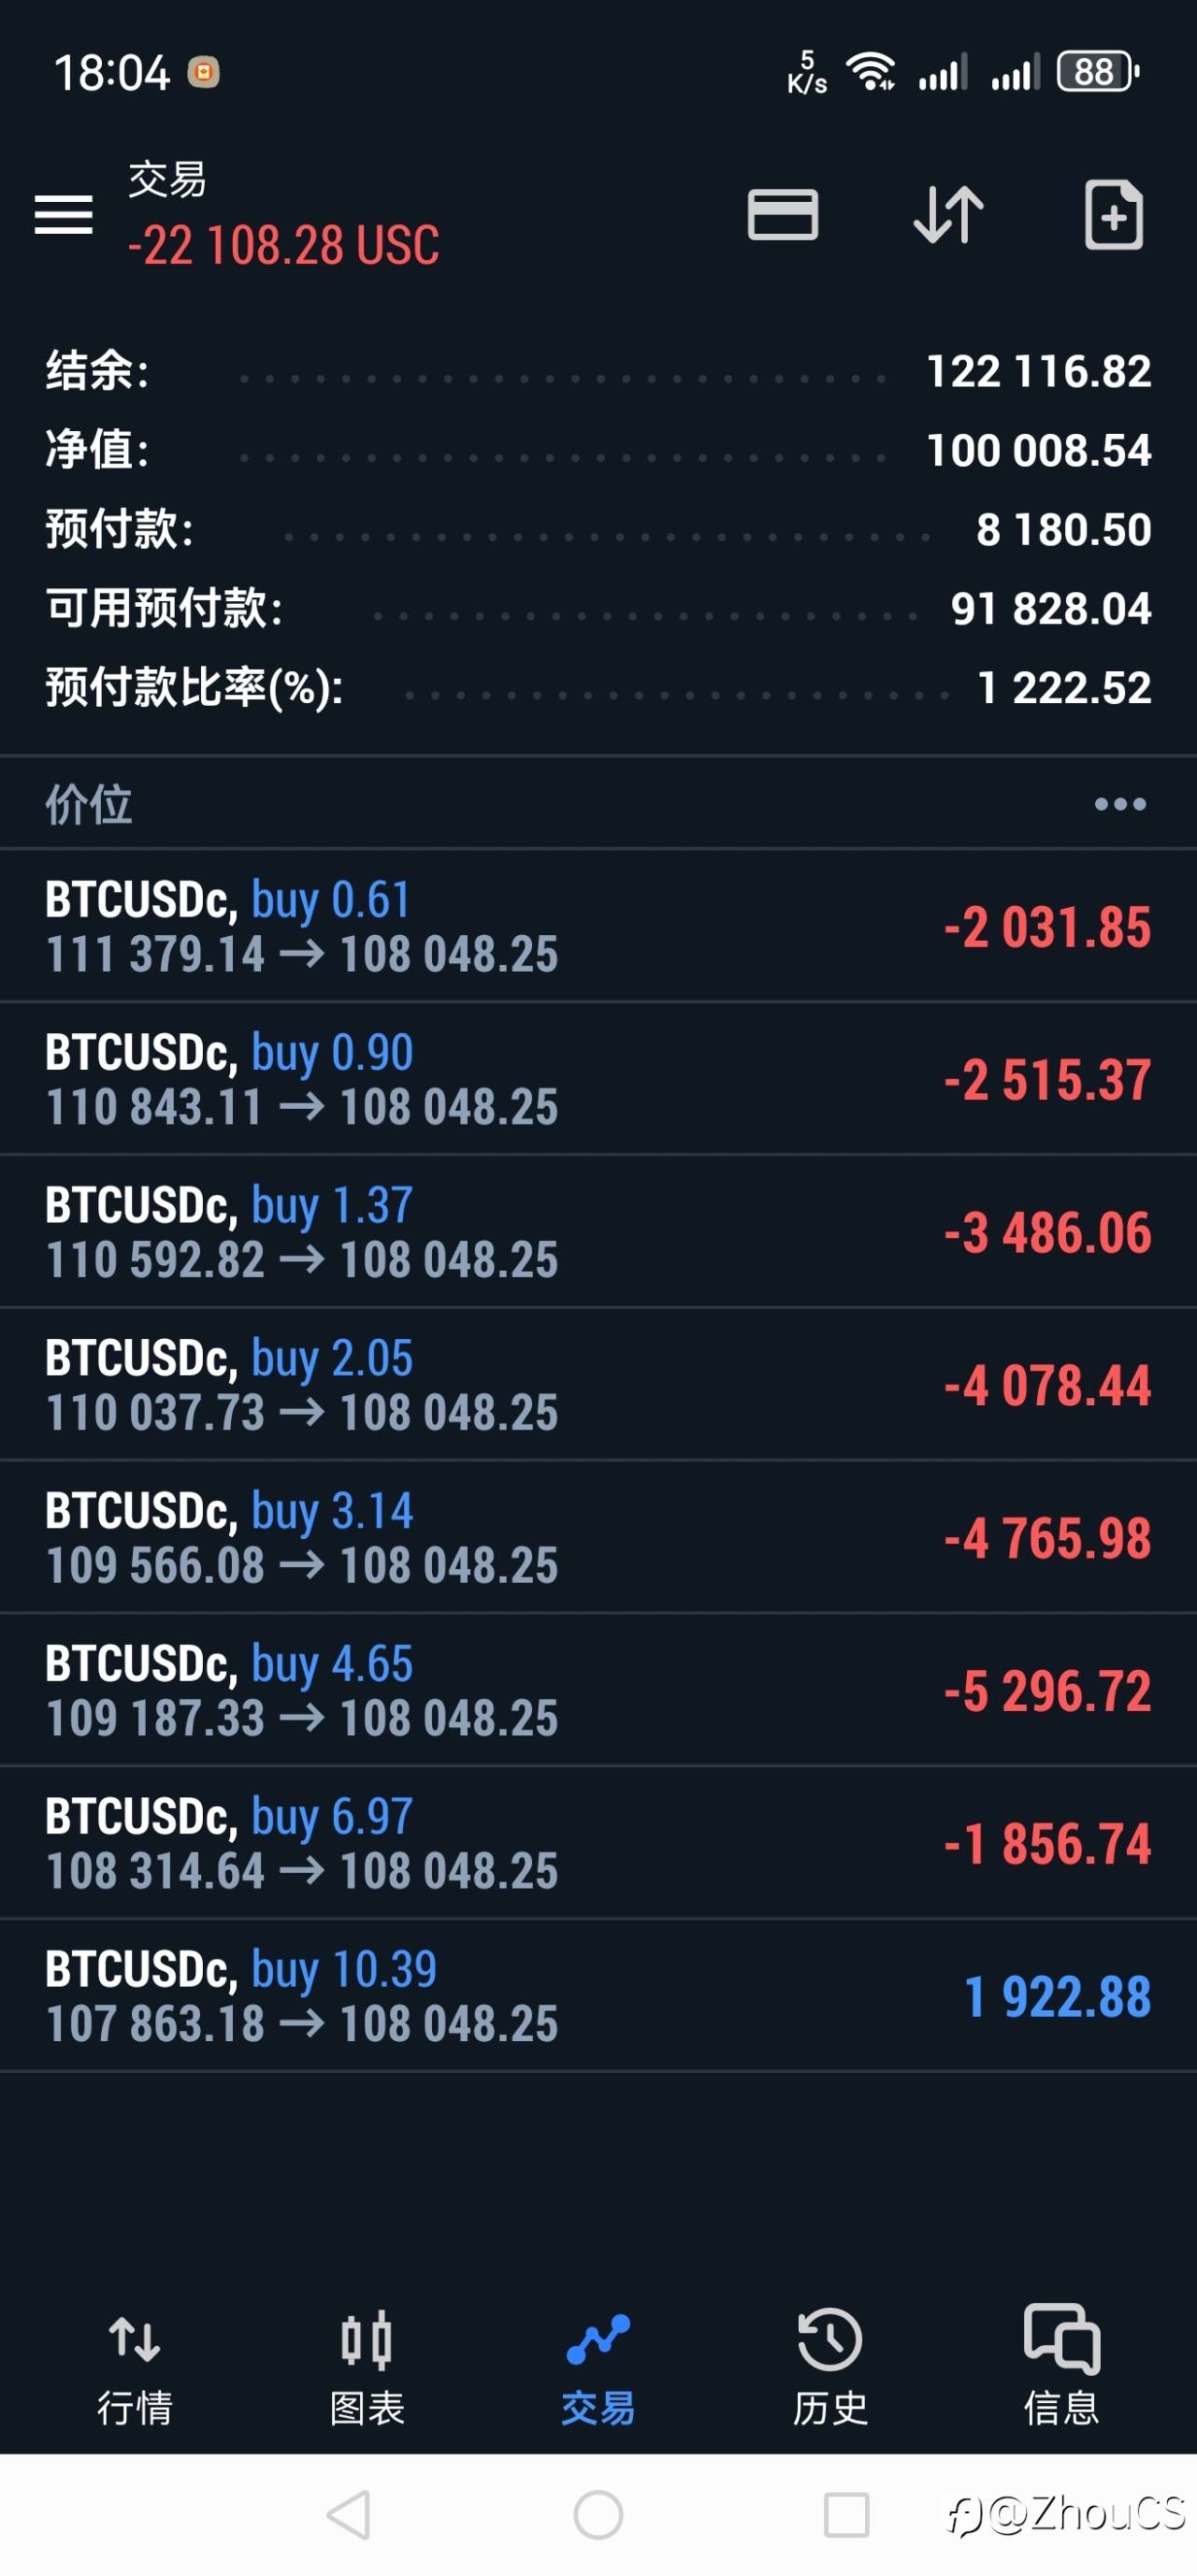Expand the BTCUSDc buy 0.90 position
The image size is (1197, 2576).
[x=598, y=1079]
